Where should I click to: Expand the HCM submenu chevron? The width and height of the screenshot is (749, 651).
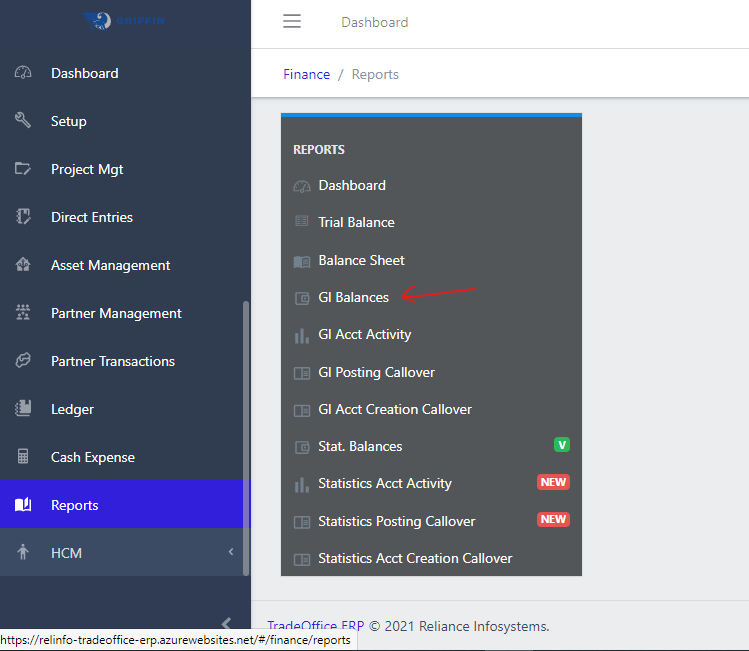pos(231,552)
